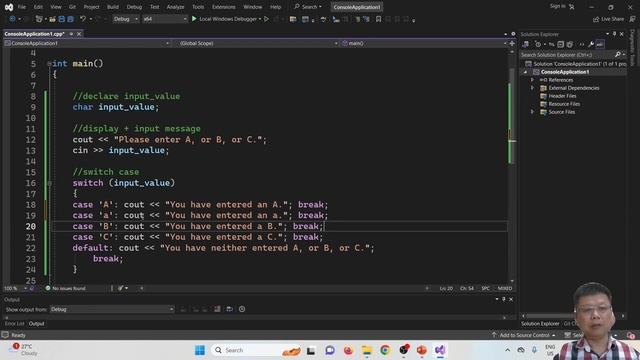The width and height of the screenshot is (640, 360).
Task: Click the No issues found indicator
Action: [65, 288]
